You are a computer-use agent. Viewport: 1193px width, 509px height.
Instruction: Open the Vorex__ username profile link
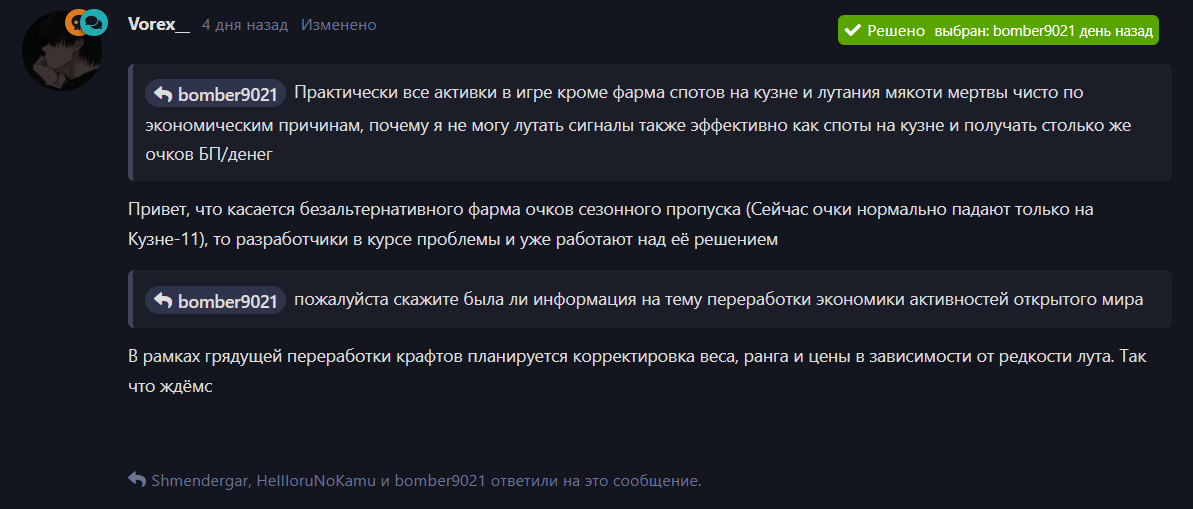tap(159, 25)
